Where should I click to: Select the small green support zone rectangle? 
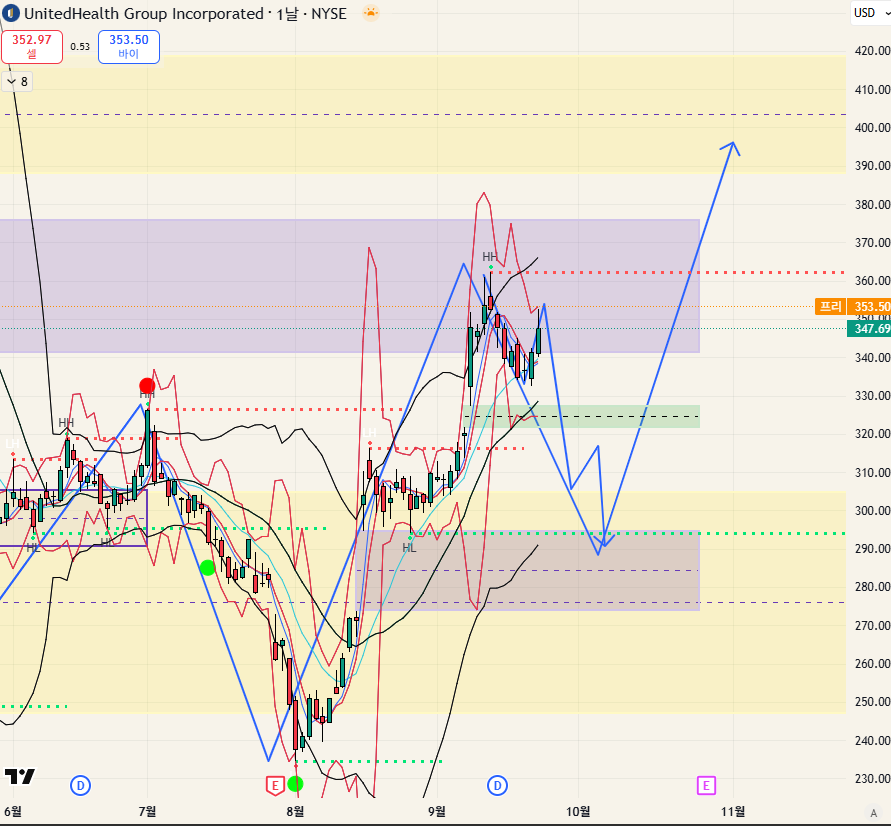point(581,416)
